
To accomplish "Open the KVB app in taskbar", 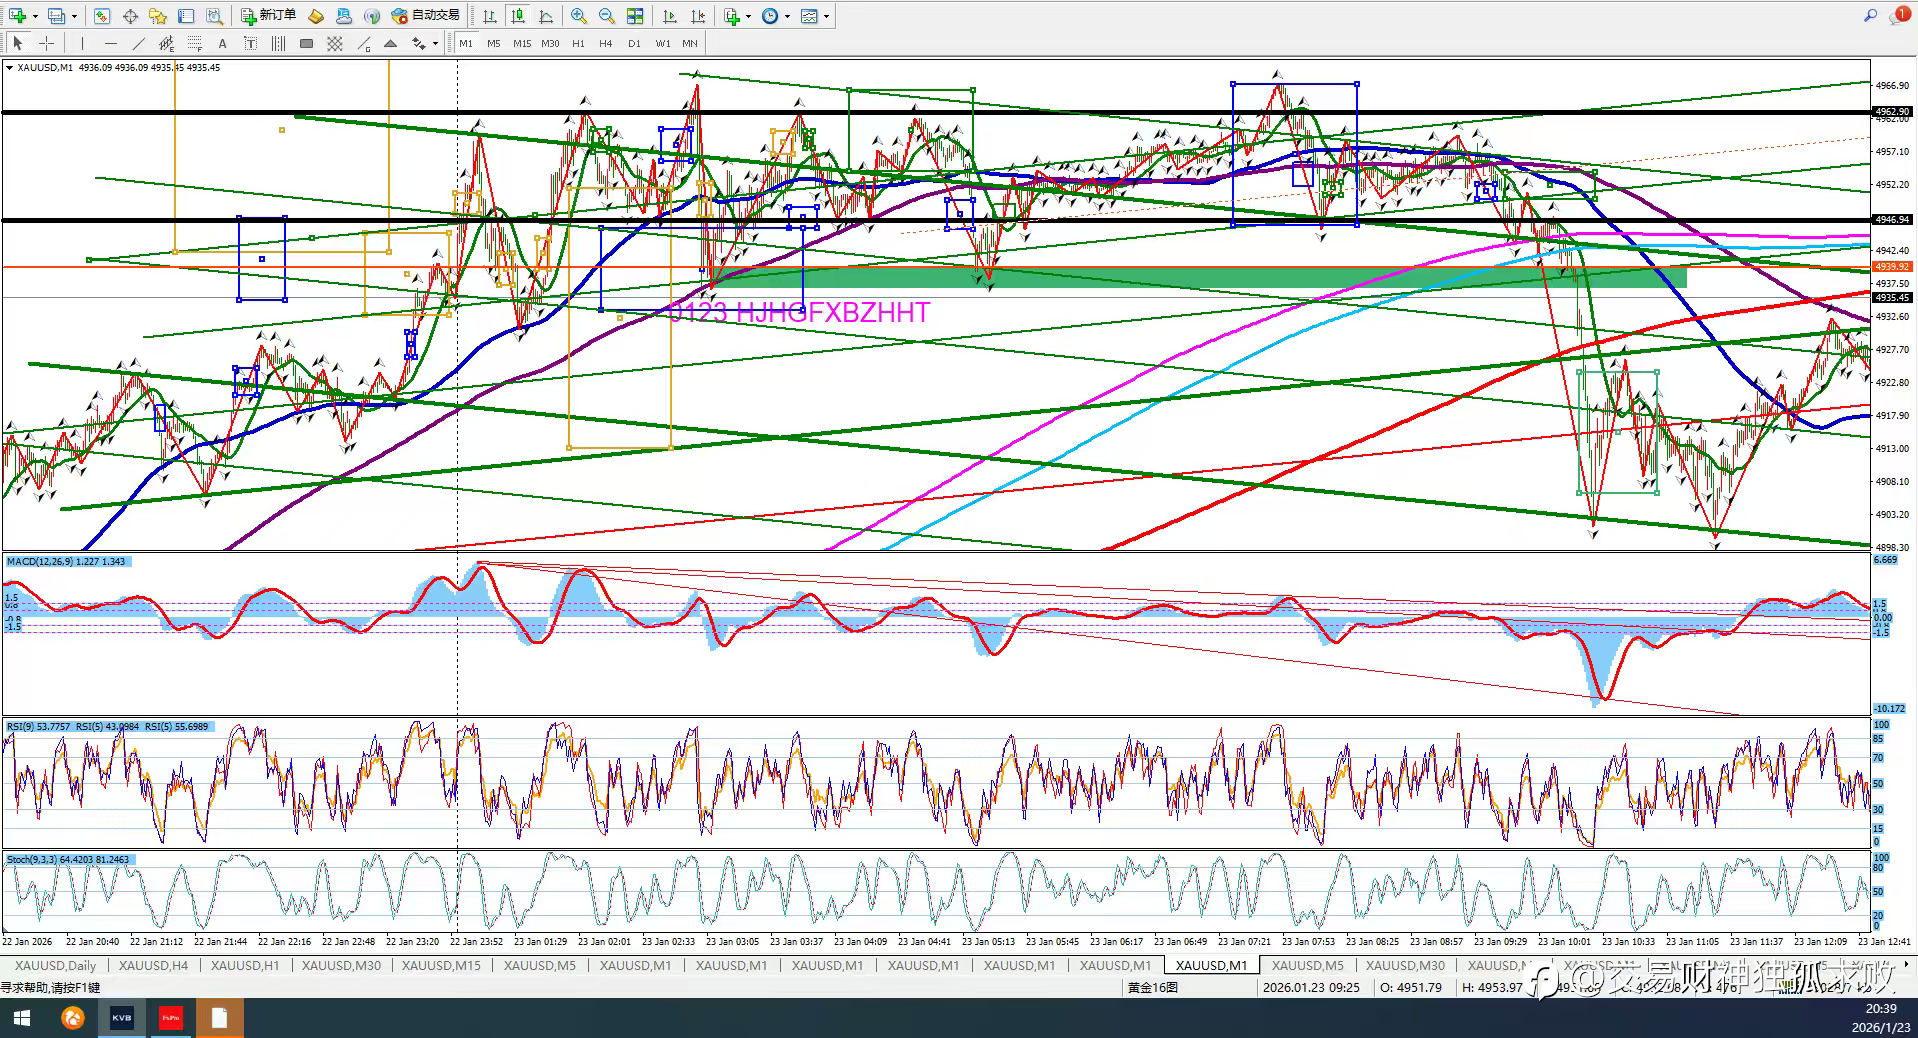I will (x=121, y=1018).
